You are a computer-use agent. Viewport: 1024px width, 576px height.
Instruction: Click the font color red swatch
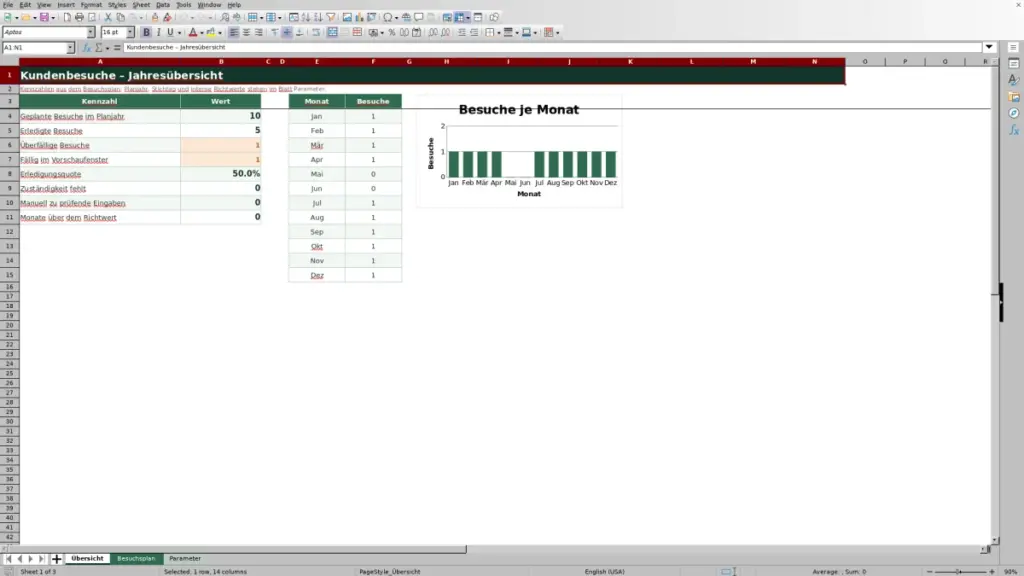[x=193, y=32]
